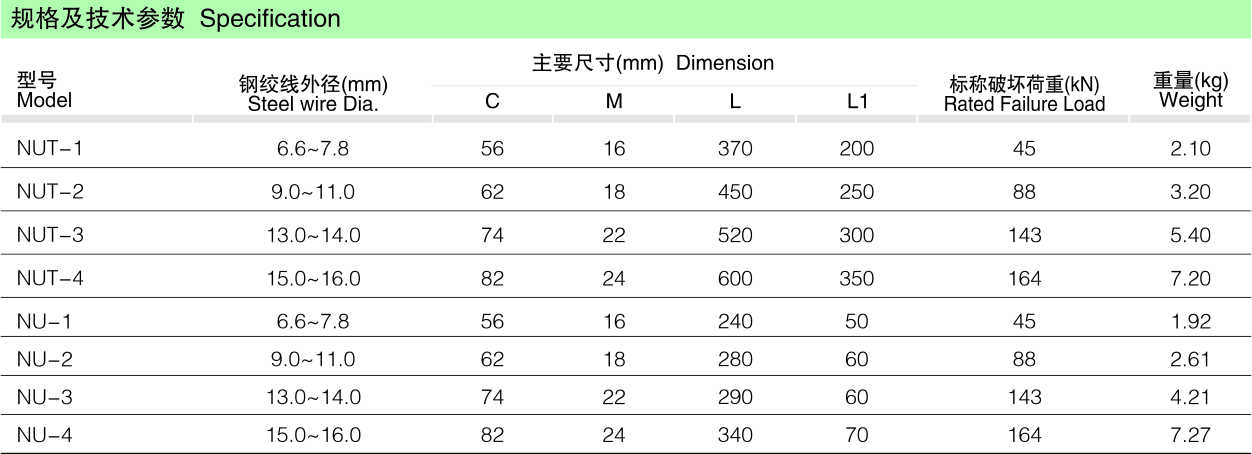
Task: Click the L value 600 cell
Action: point(735,278)
